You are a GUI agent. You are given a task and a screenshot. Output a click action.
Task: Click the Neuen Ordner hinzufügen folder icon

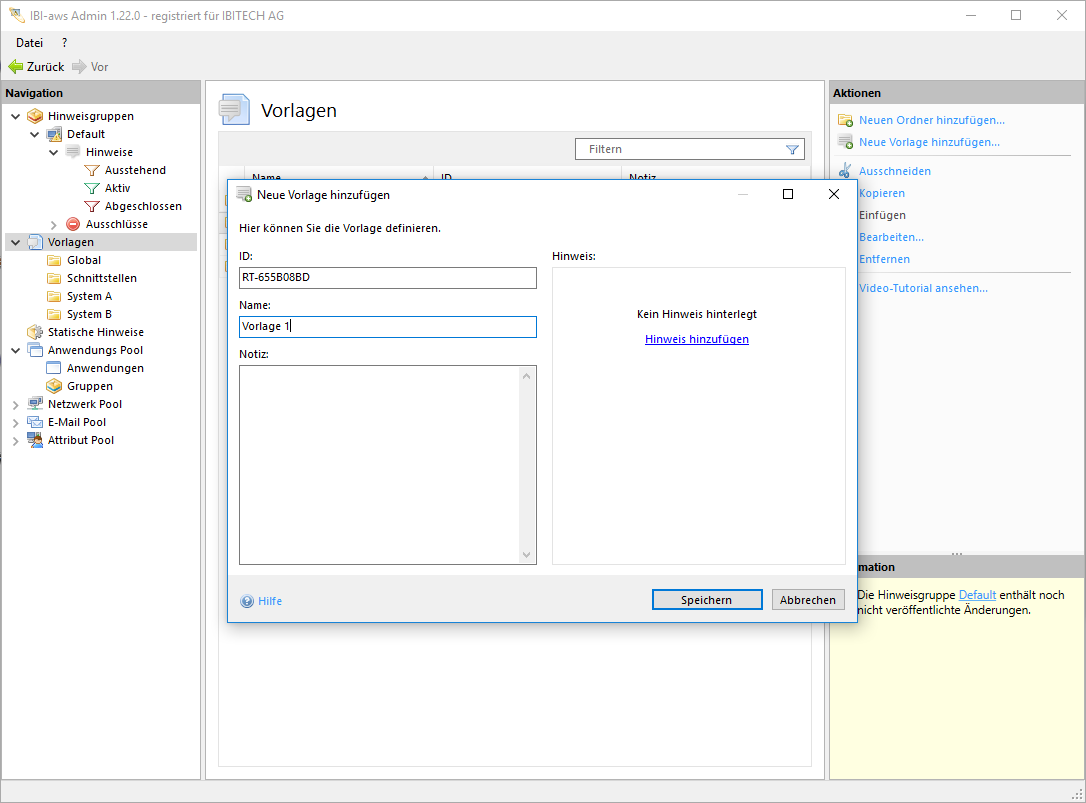(x=845, y=121)
